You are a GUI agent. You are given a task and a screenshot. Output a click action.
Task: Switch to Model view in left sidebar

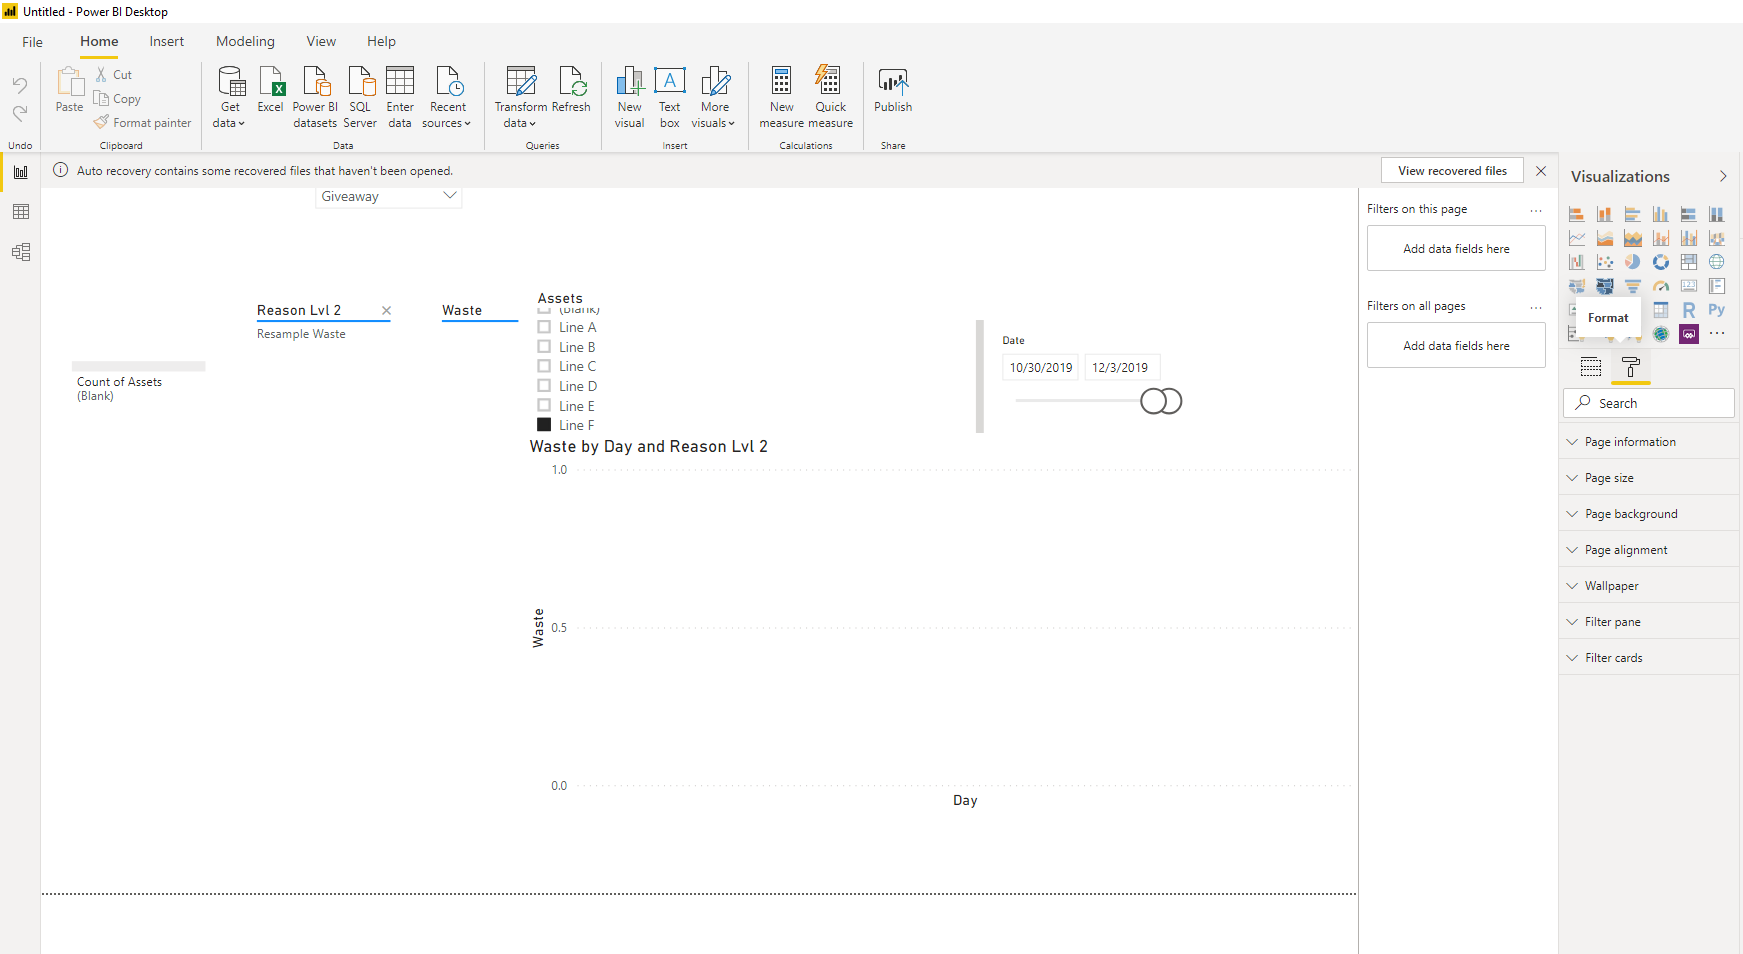tap(21, 252)
